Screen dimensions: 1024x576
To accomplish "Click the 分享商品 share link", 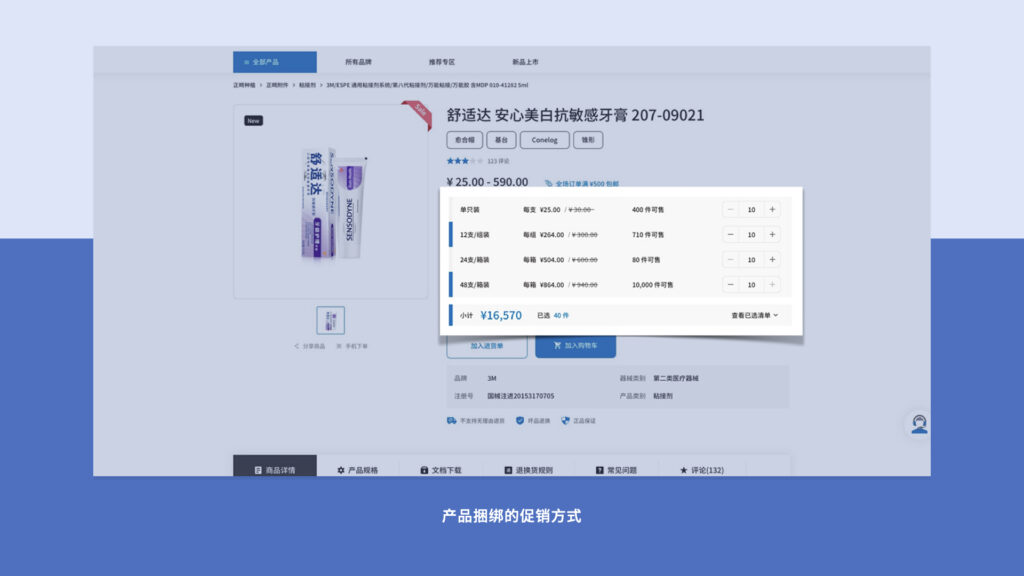I will pyautogui.click(x=310, y=346).
